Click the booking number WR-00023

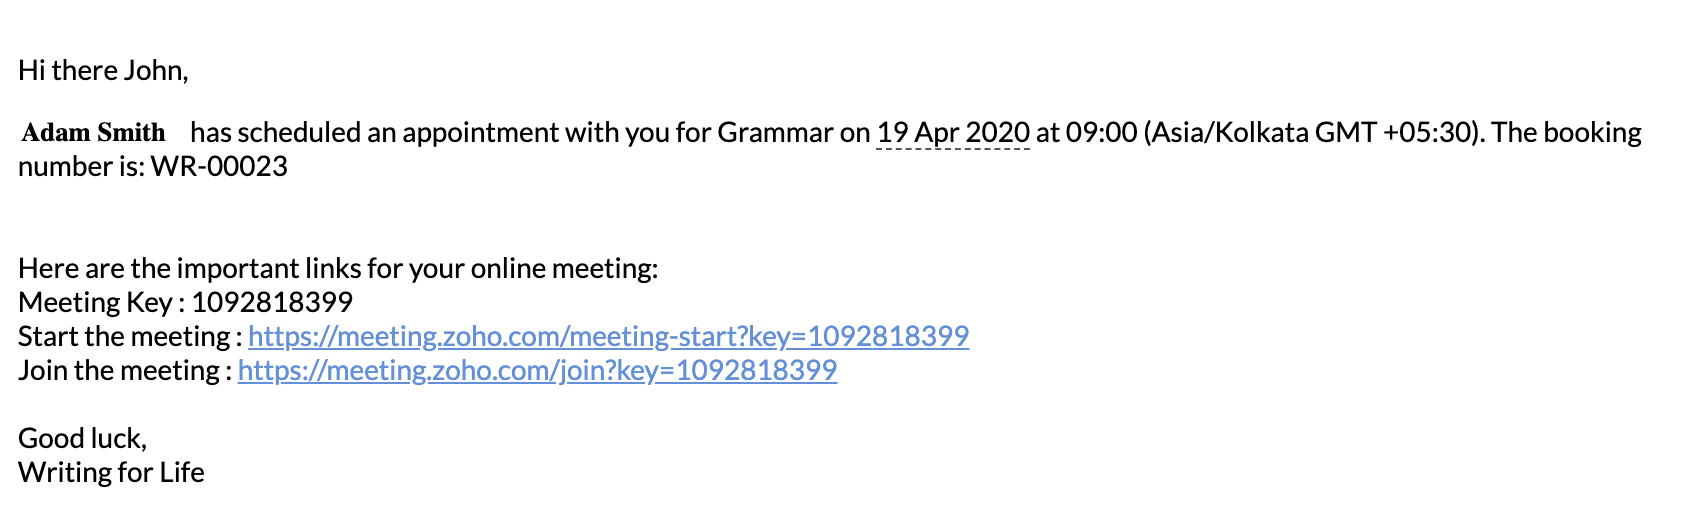point(219,166)
